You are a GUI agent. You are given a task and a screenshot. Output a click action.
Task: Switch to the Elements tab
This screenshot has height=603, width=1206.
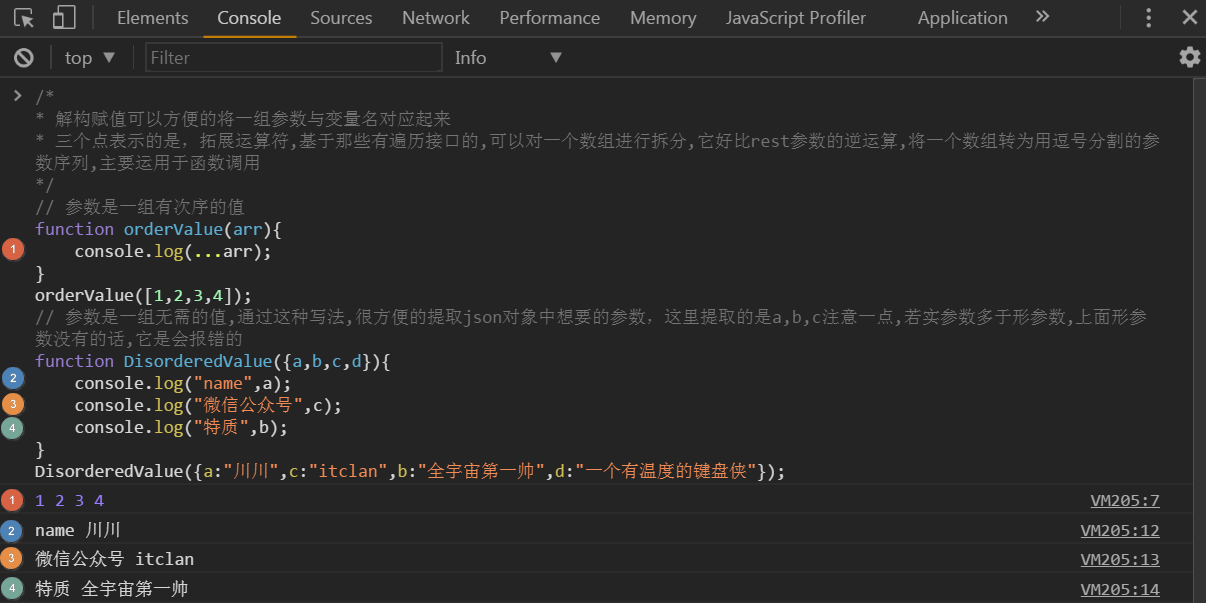coord(152,18)
